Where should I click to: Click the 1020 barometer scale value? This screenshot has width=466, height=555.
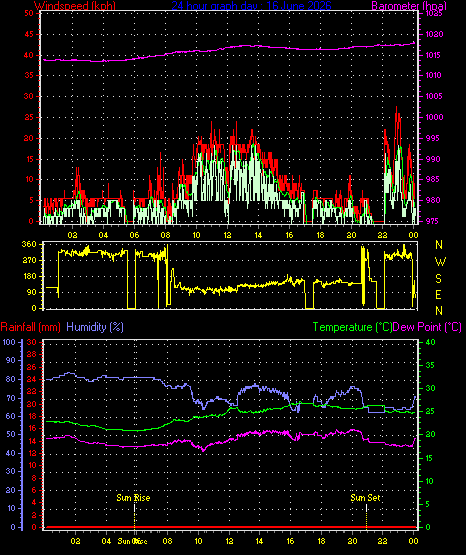click(434, 34)
